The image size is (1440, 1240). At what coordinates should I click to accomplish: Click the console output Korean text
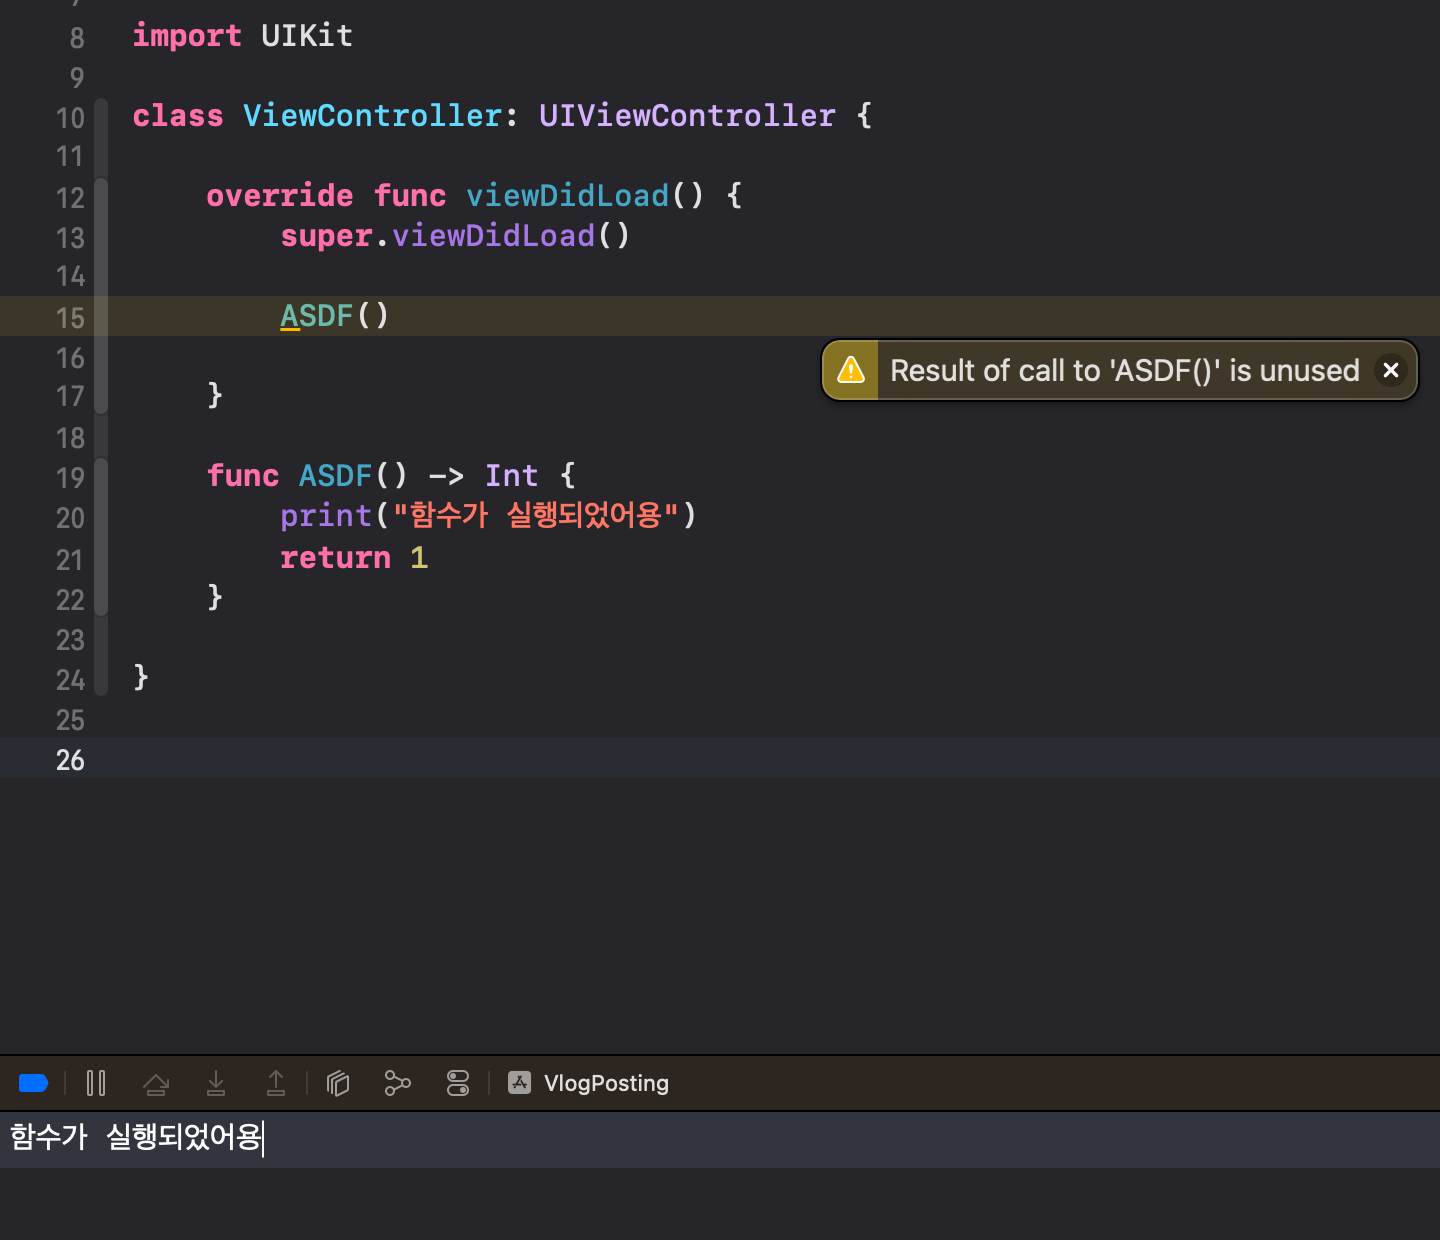point(136,1137)
